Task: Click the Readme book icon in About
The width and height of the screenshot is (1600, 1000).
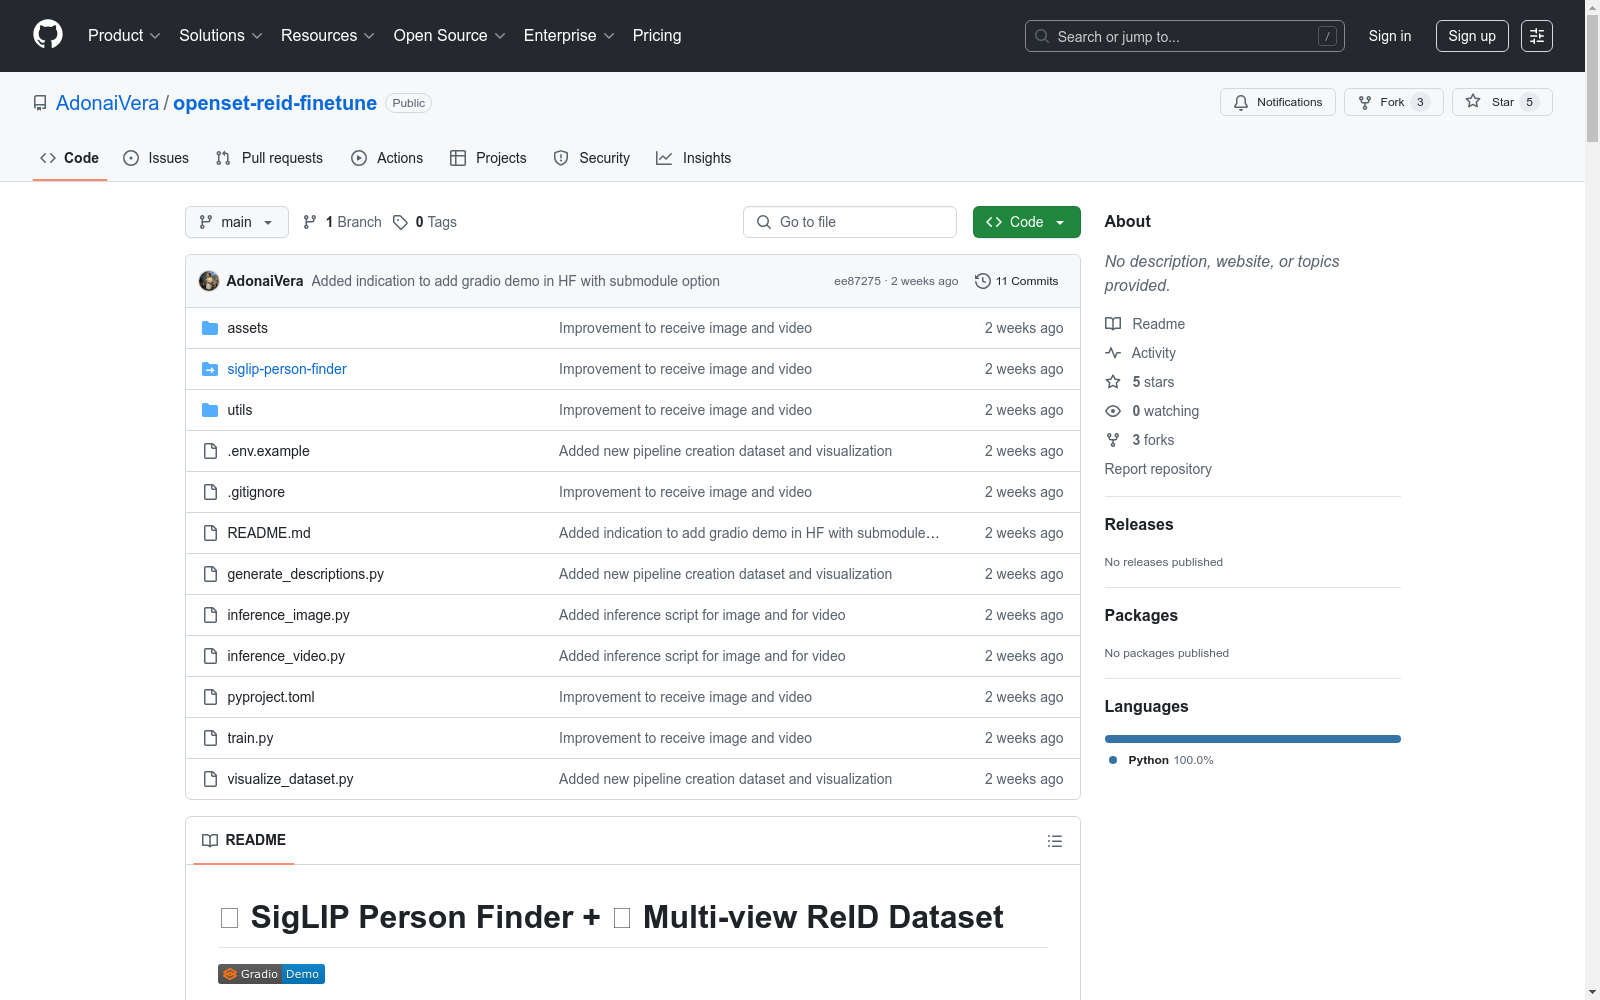Action: tap(1113, 324)
